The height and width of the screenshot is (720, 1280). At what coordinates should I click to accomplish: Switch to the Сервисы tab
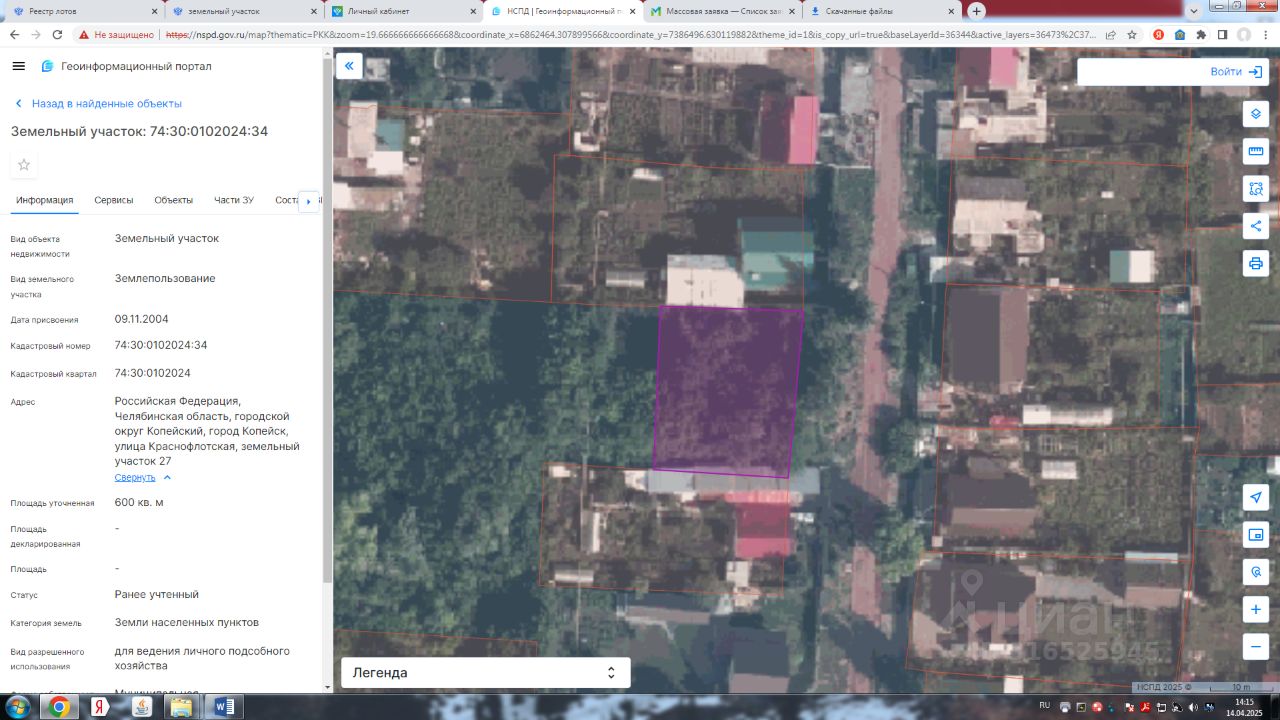[x=114, y=200]
